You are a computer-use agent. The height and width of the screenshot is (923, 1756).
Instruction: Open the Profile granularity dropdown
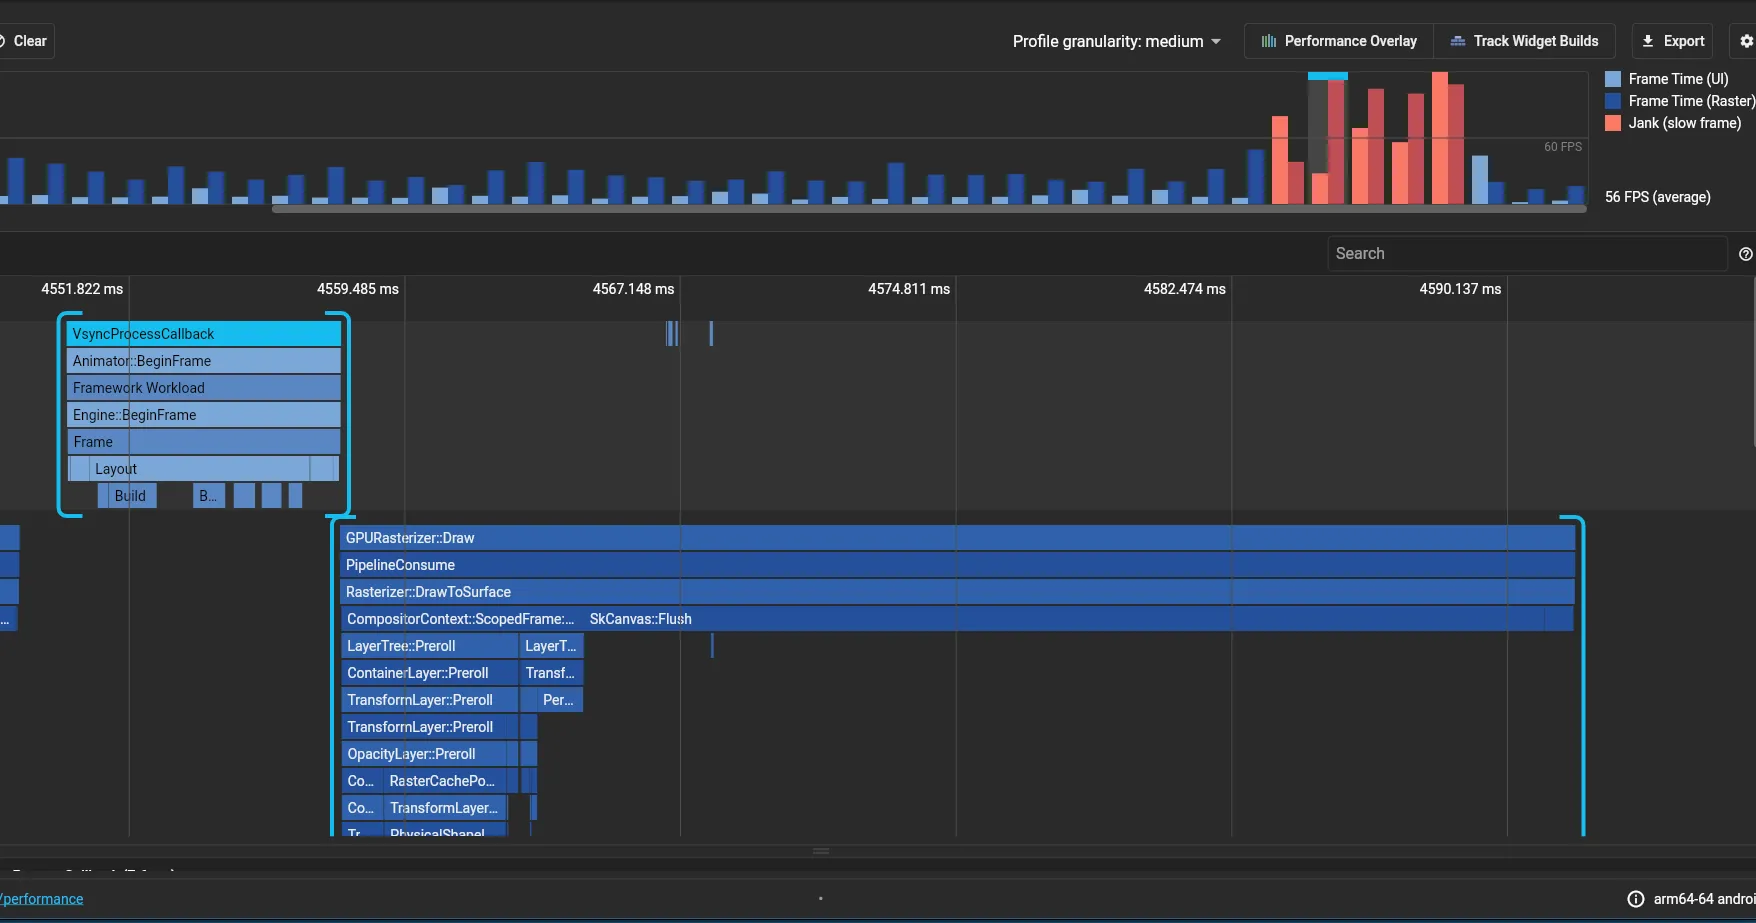coord(1116,41)
